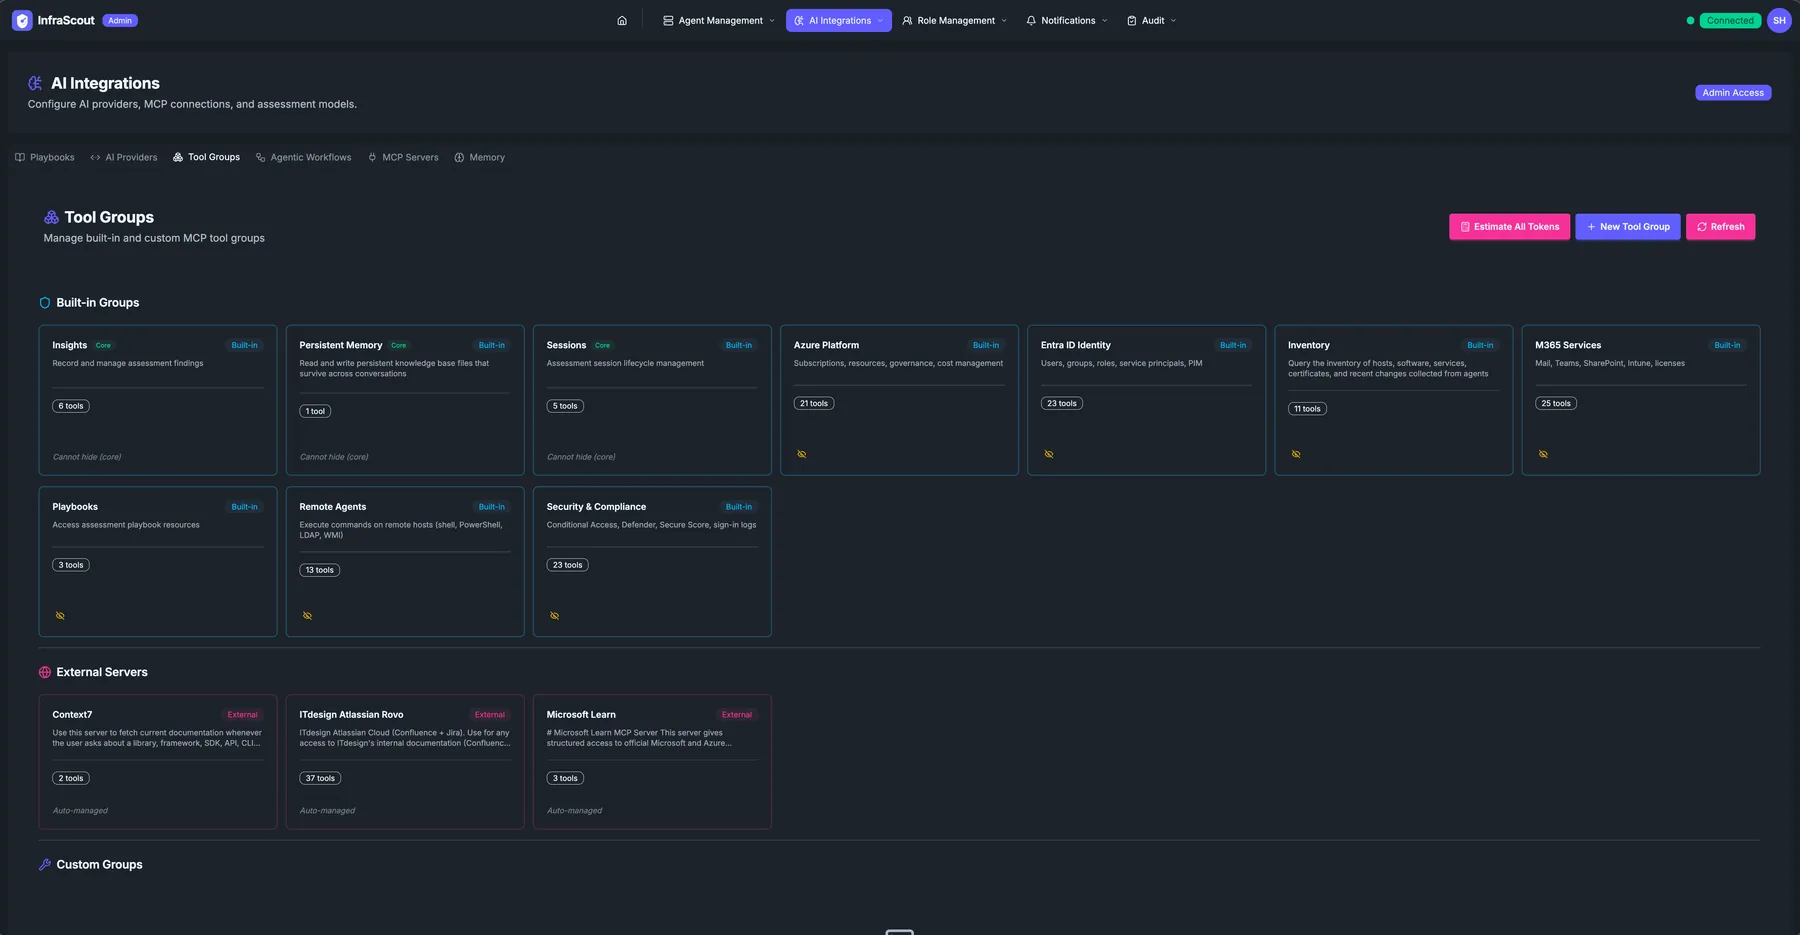The width and height of the screenshot is (1800, 935).
Task: Toggle visibility of Inventory group
Action: [1296, 454]
